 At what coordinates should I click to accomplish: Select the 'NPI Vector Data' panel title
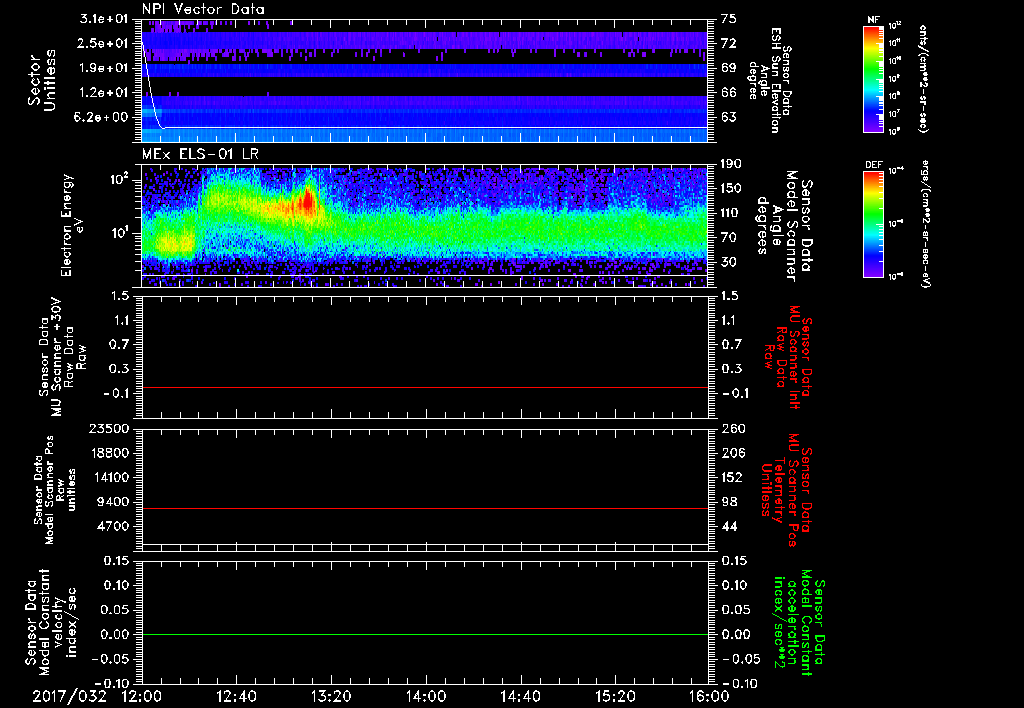point(203,9)
